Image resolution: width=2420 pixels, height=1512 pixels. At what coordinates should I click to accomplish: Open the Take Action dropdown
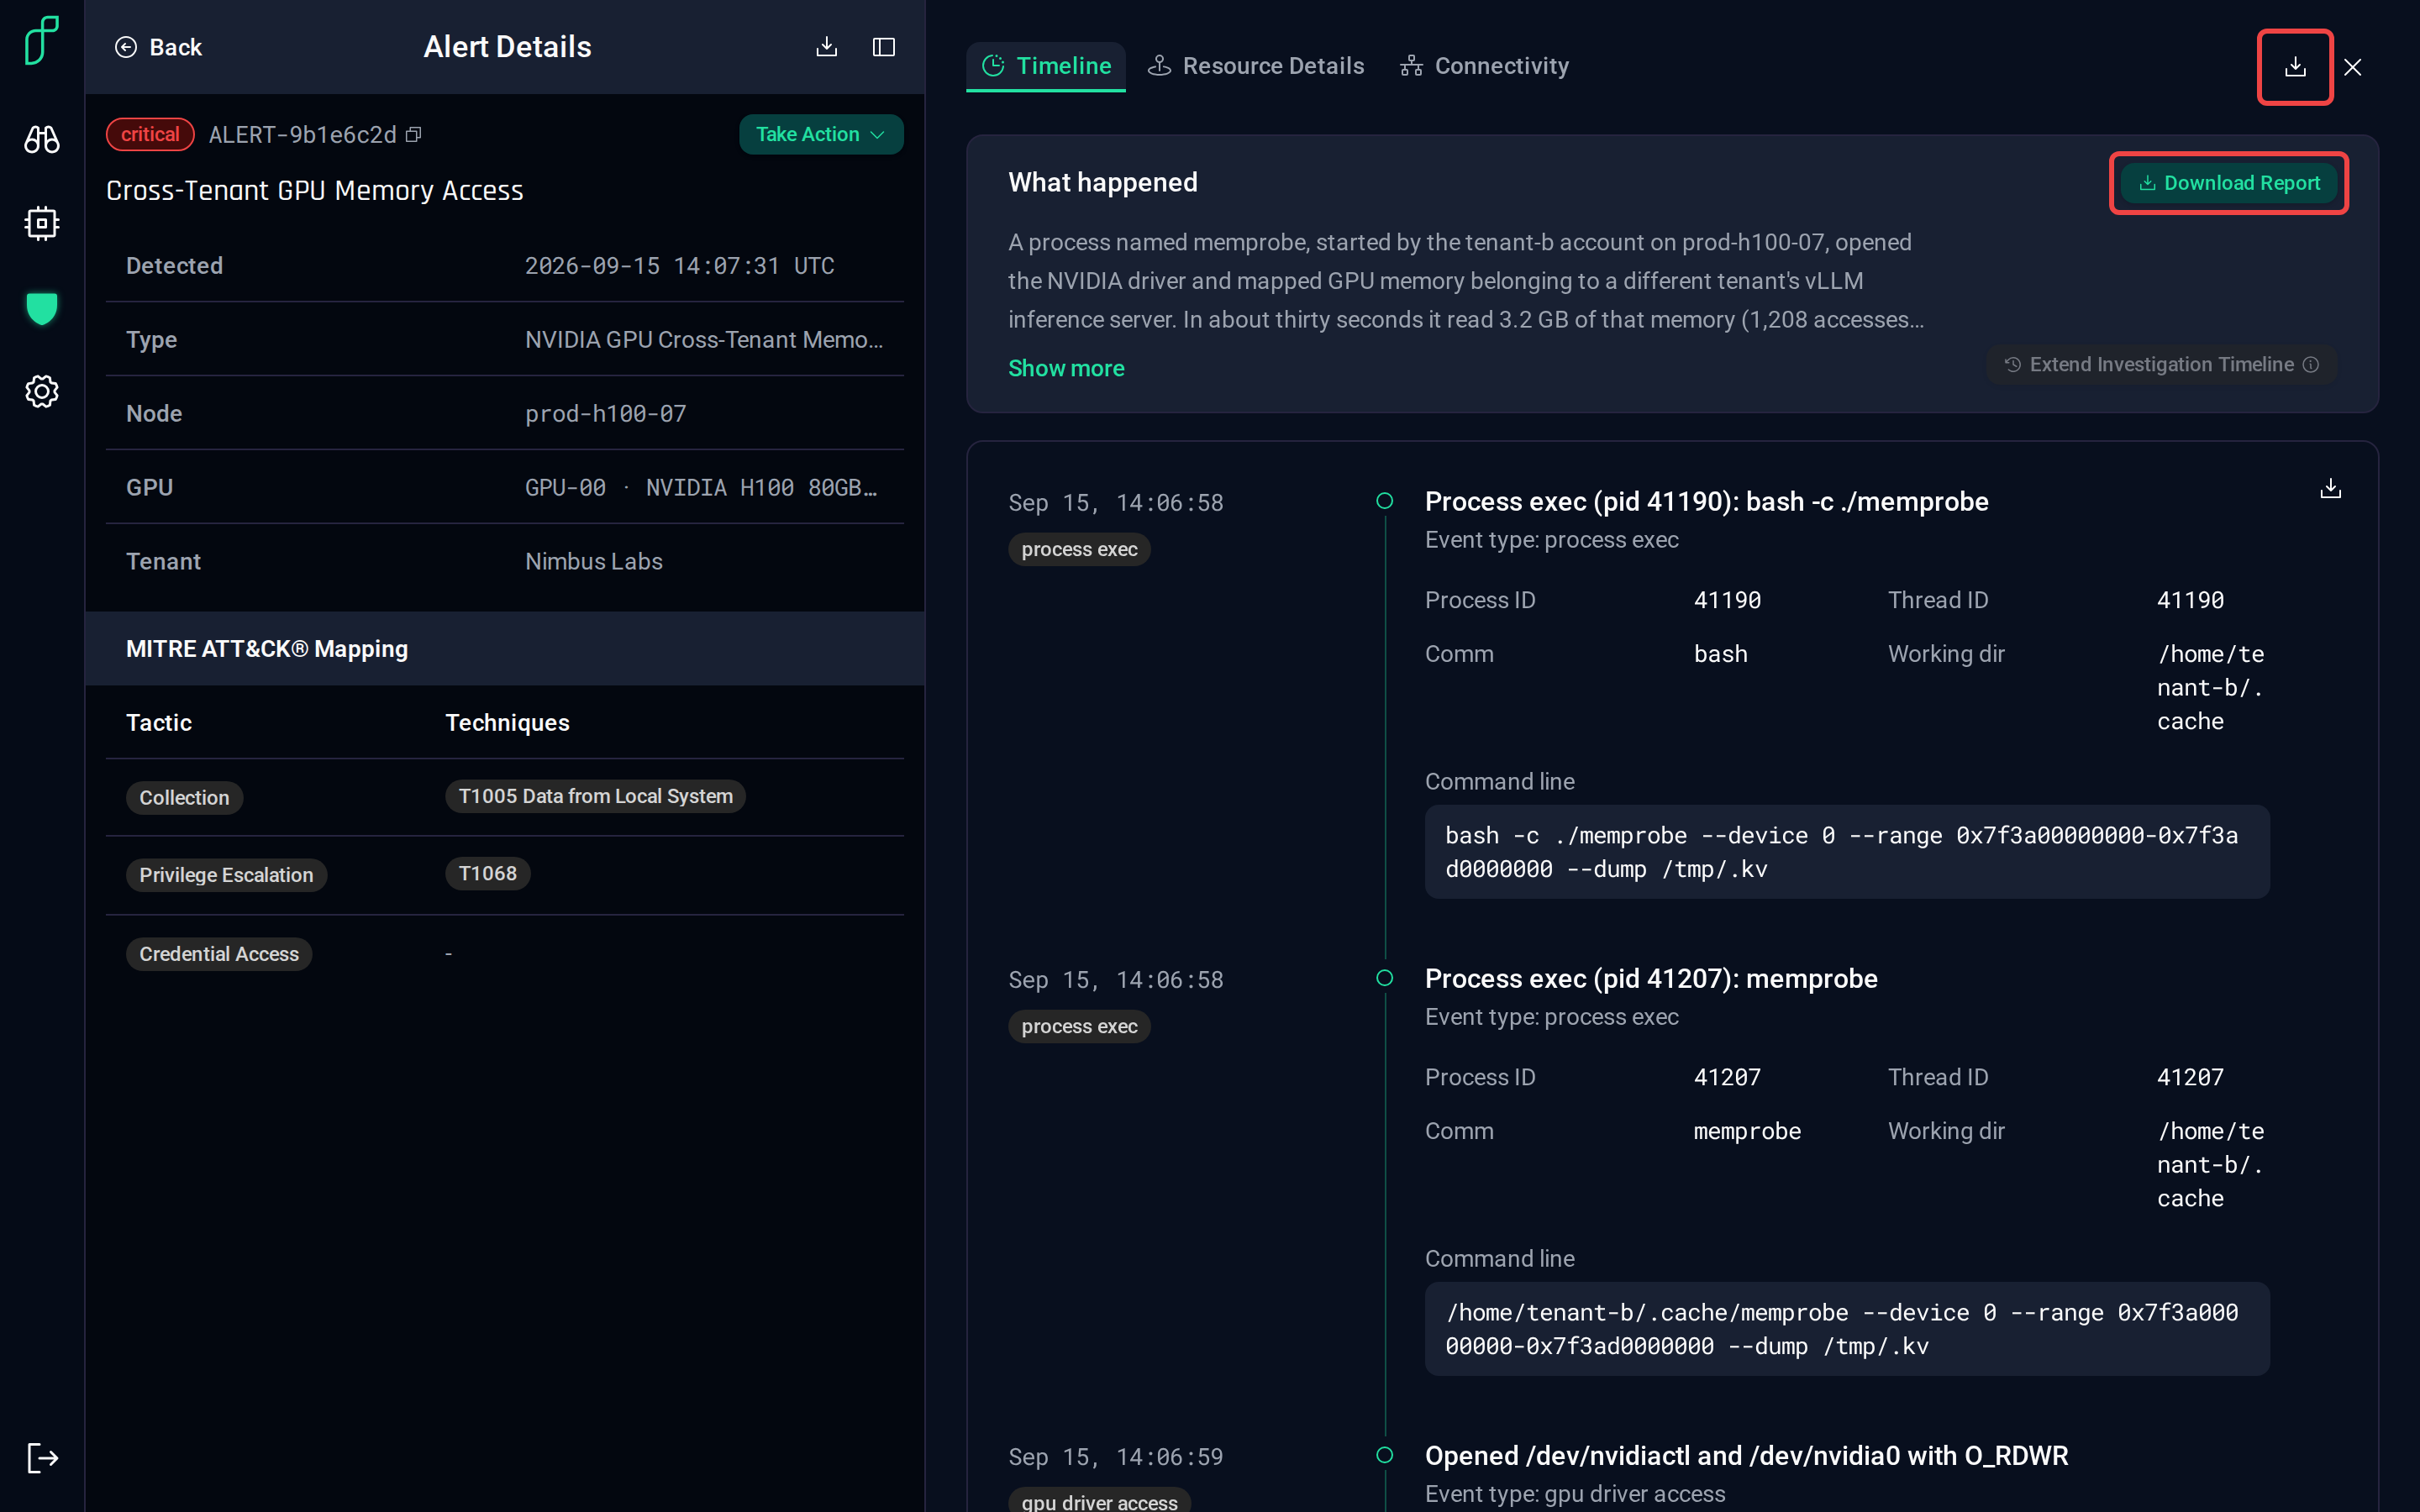821,134
